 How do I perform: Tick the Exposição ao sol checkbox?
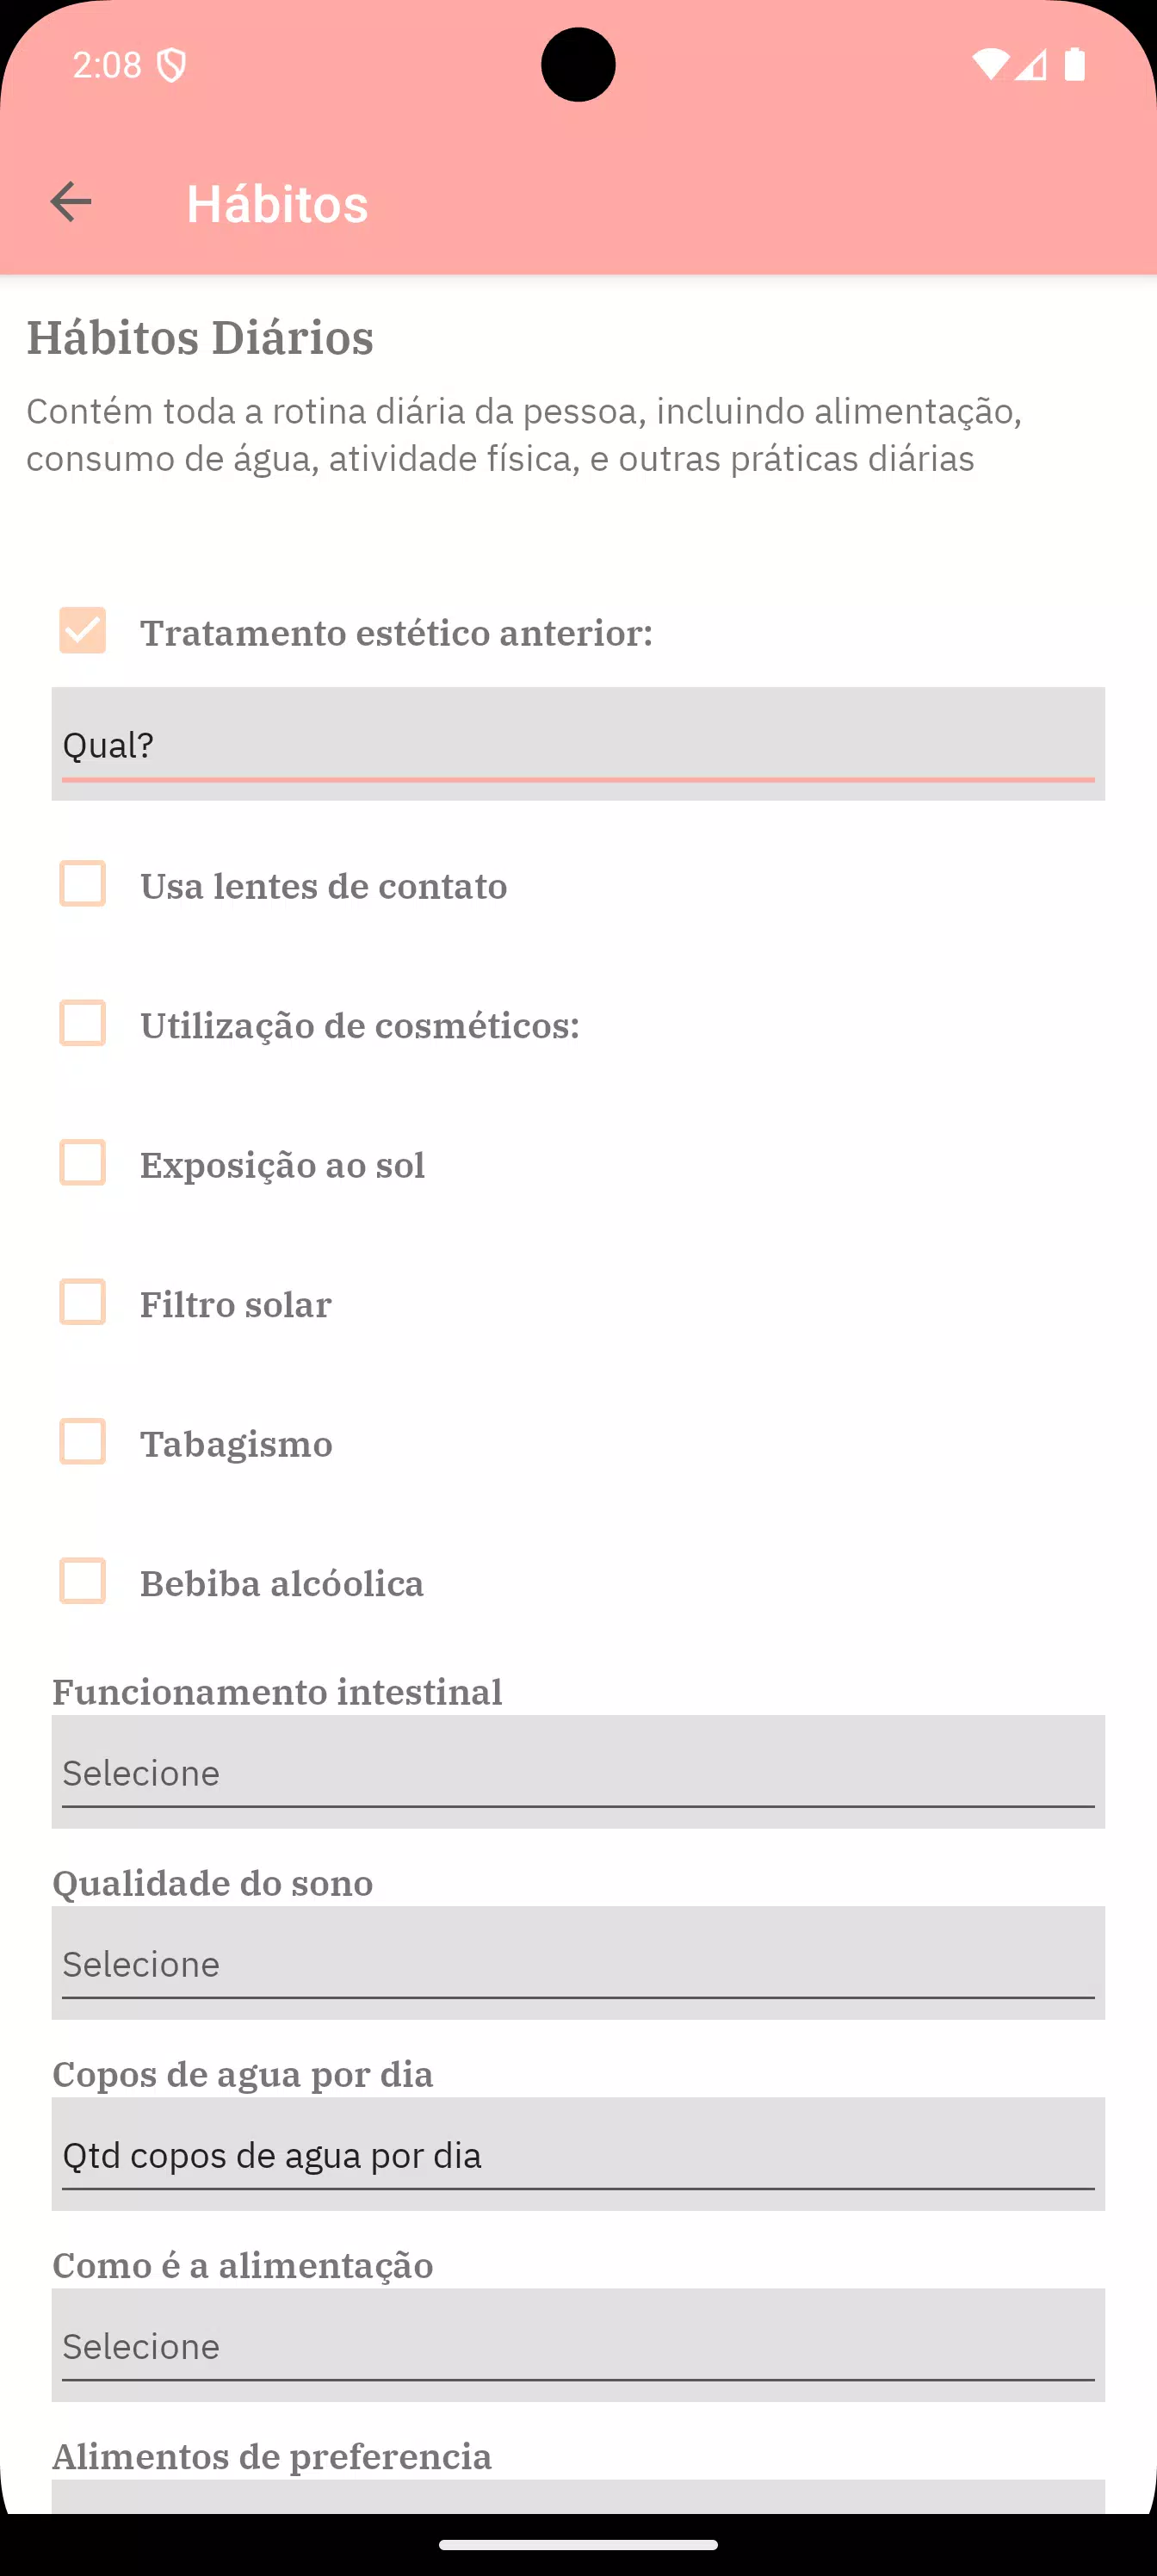[82, 1163]
